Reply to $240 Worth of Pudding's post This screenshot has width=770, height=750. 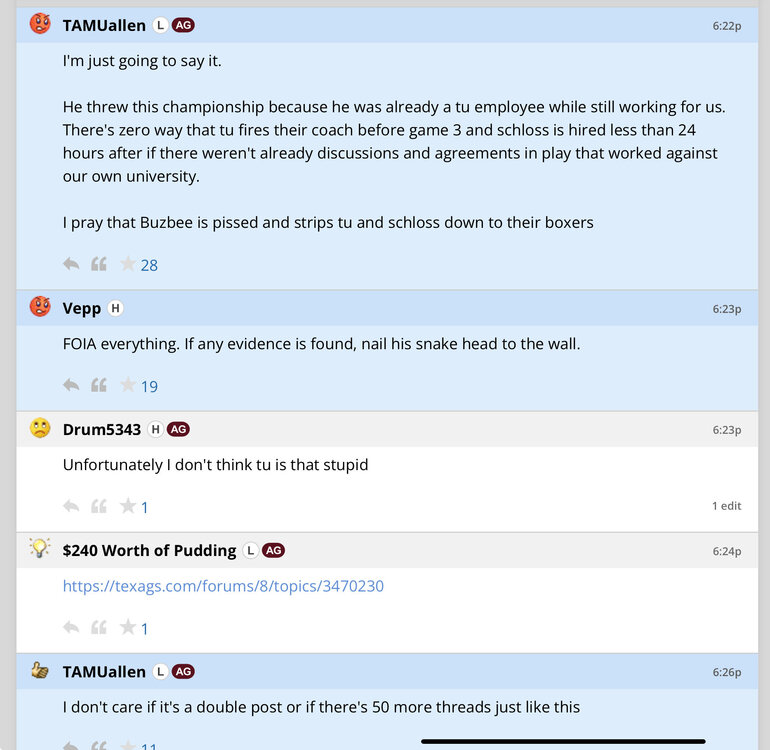(x=71, y=628)
